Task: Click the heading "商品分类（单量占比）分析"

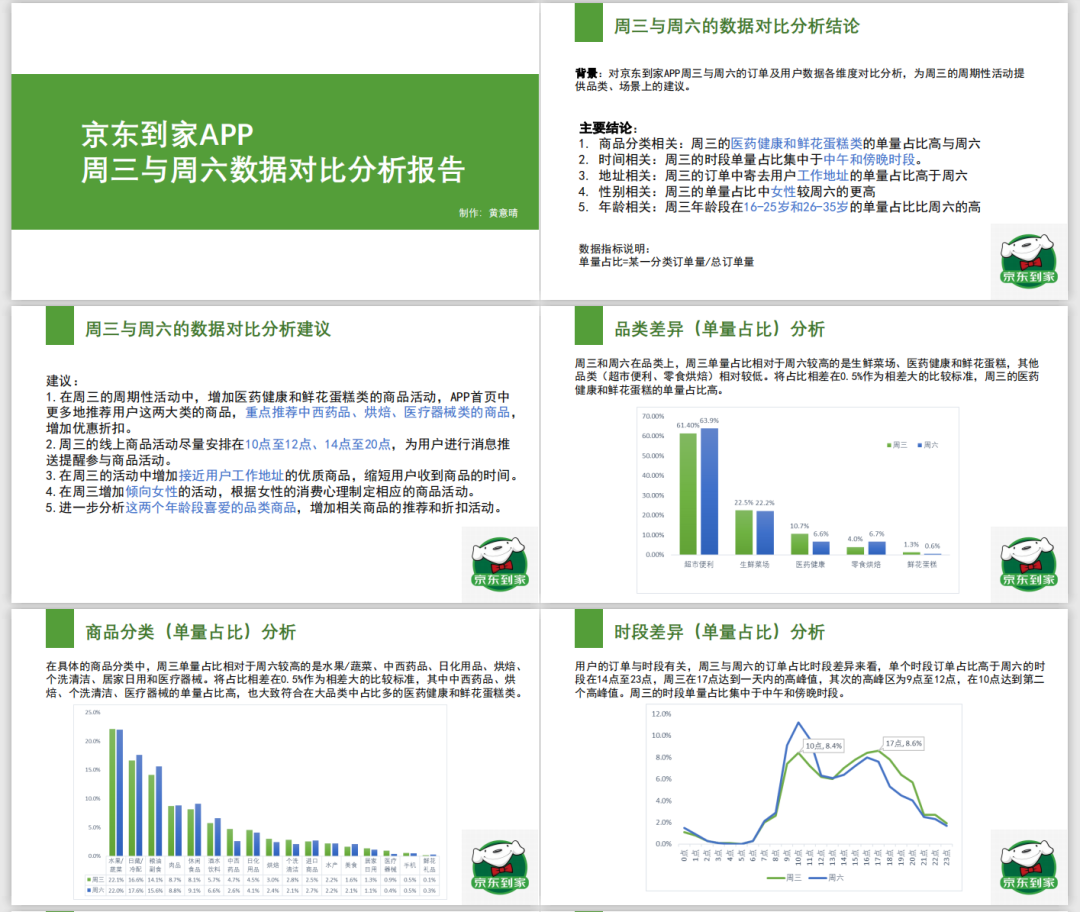Action: 190,632
